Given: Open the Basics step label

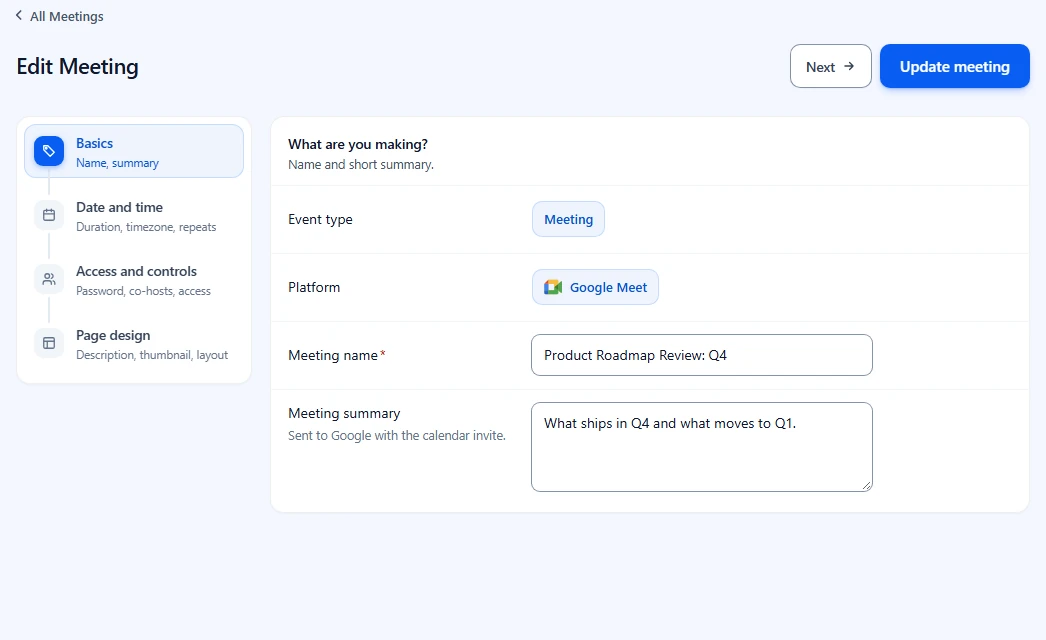Looking at the screenshot, I should 94,143.
